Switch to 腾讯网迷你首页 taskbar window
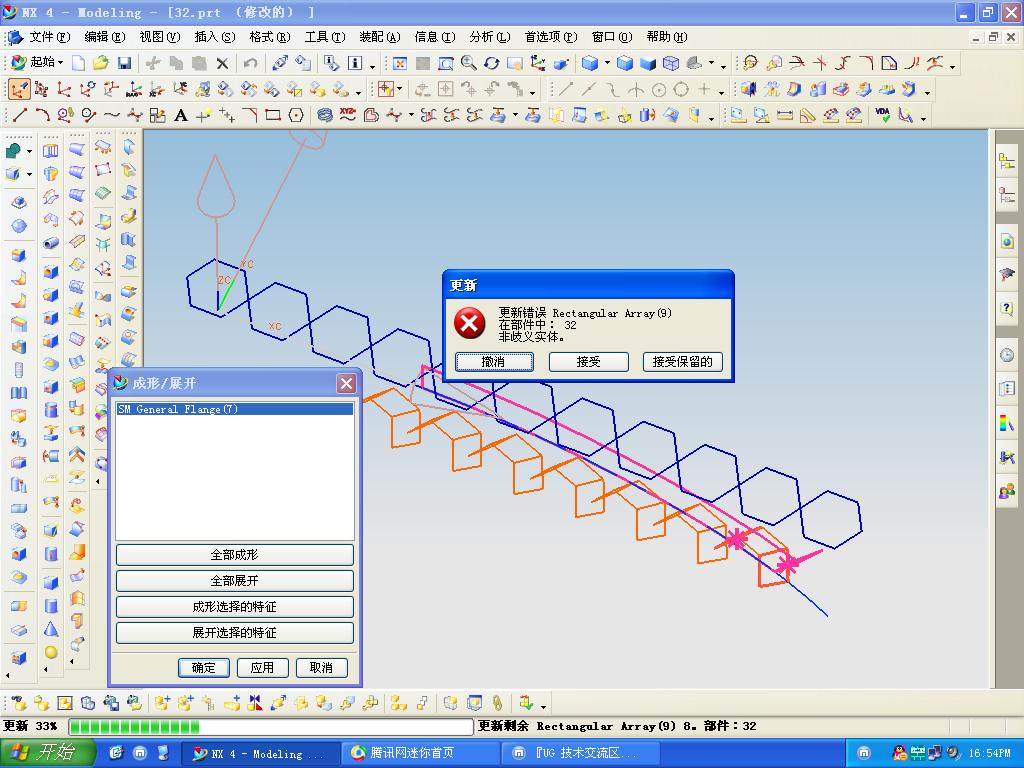 tap(421, 753)
